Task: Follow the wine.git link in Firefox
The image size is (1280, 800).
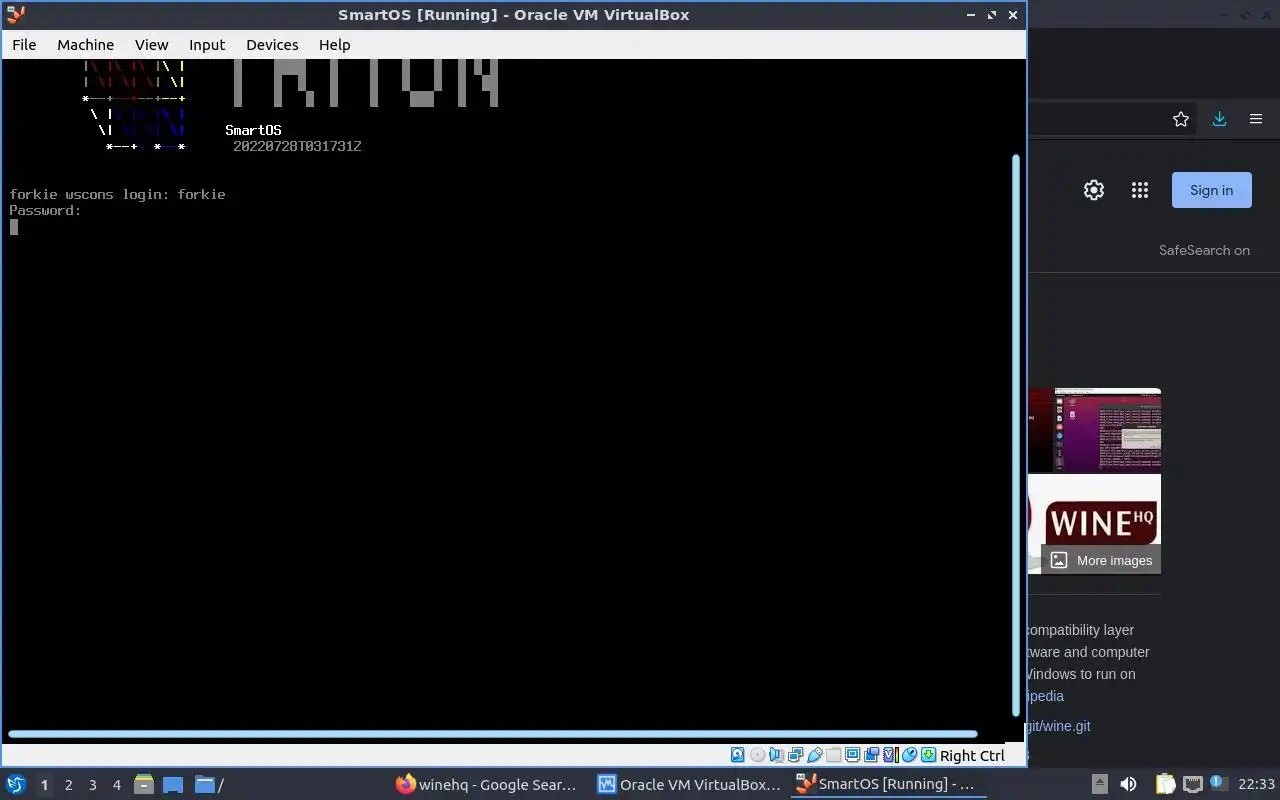Action: pos(1059,726)
